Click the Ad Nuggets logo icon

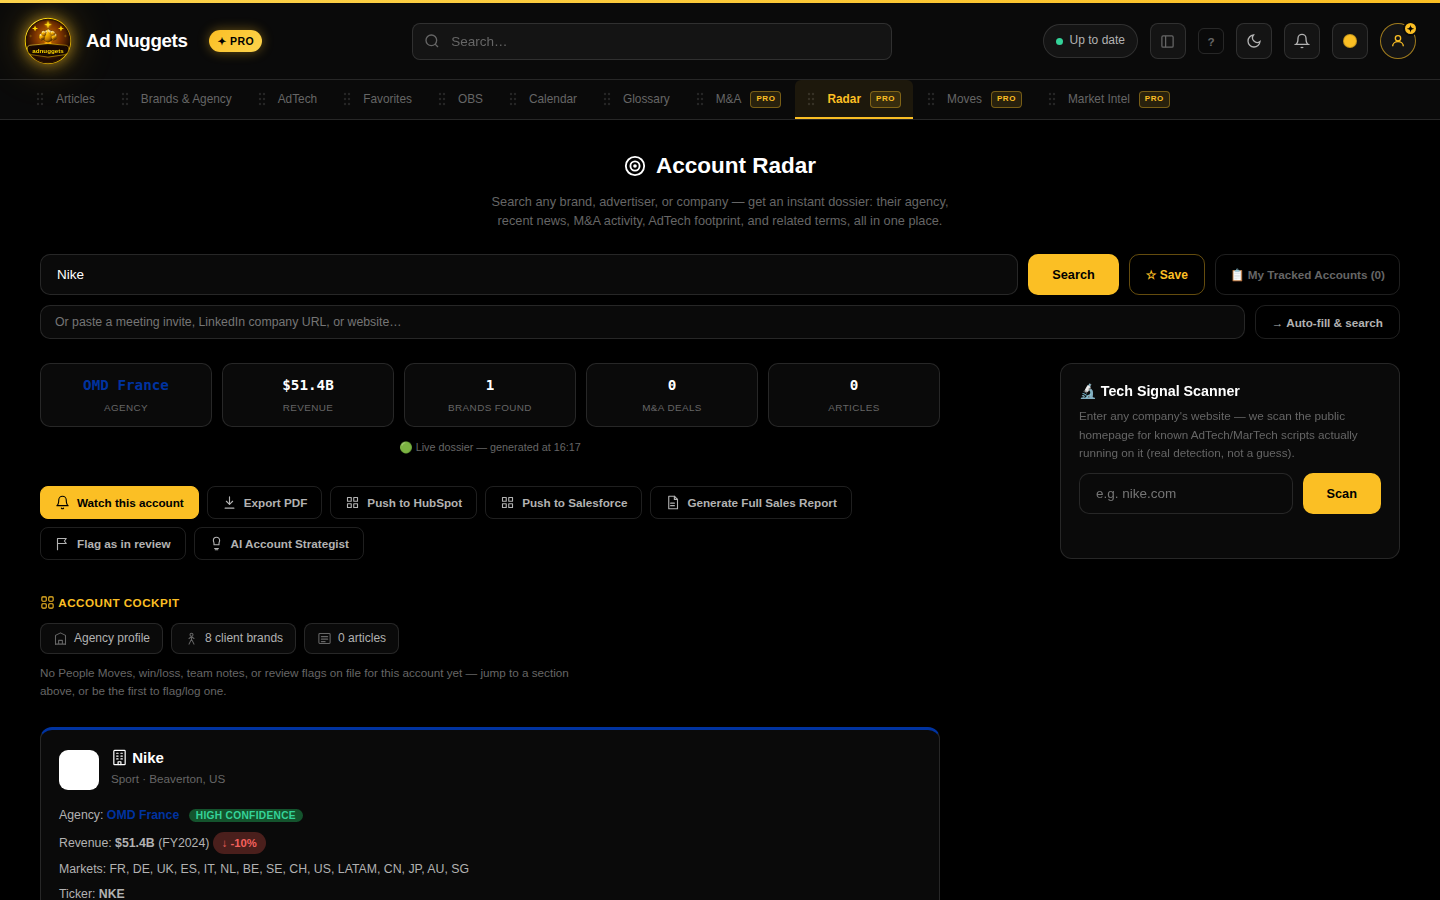[x=48, y=41]
